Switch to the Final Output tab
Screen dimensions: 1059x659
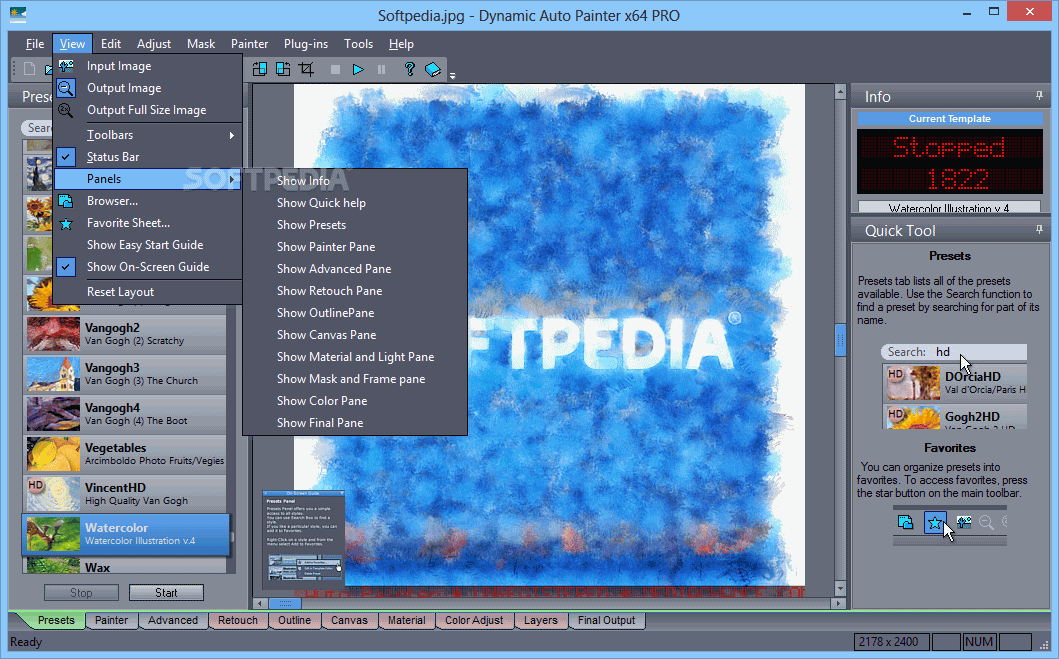tap(606, 620)
